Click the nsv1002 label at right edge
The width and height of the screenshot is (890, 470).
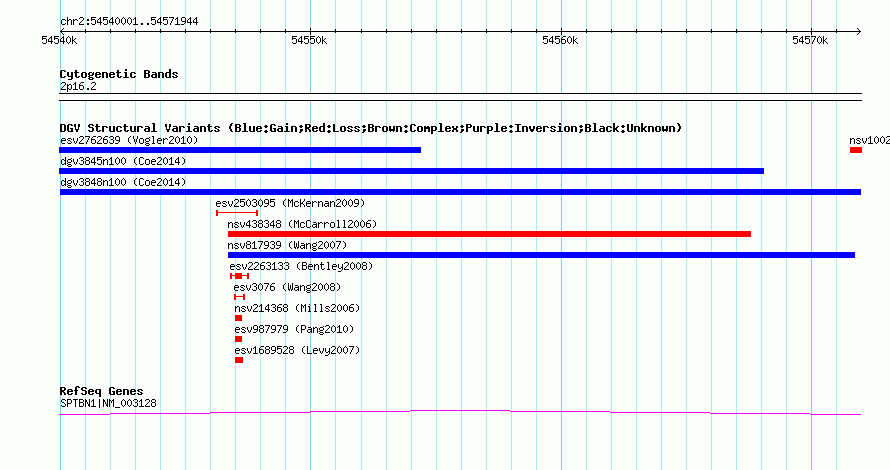click(870, 140)
